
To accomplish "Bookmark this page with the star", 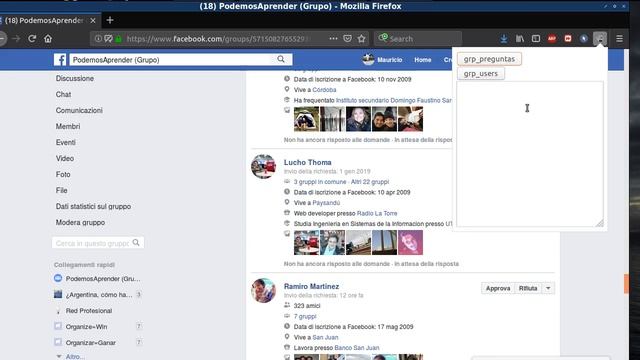I will click(362, 39).
